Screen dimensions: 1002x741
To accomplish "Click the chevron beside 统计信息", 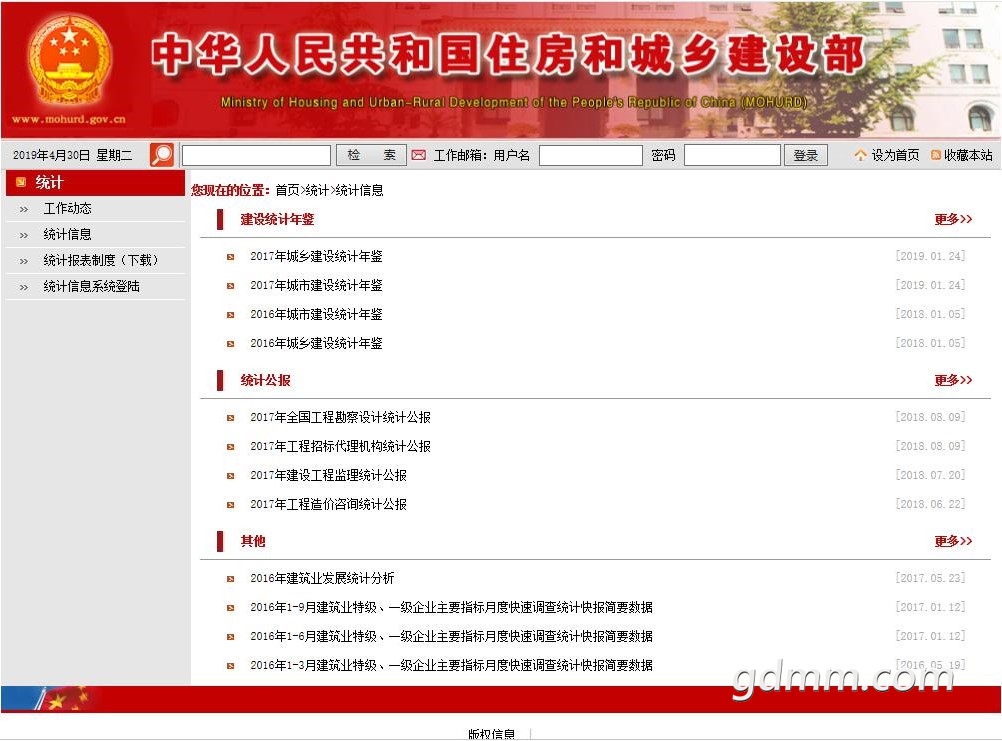I will pos(24,236).
